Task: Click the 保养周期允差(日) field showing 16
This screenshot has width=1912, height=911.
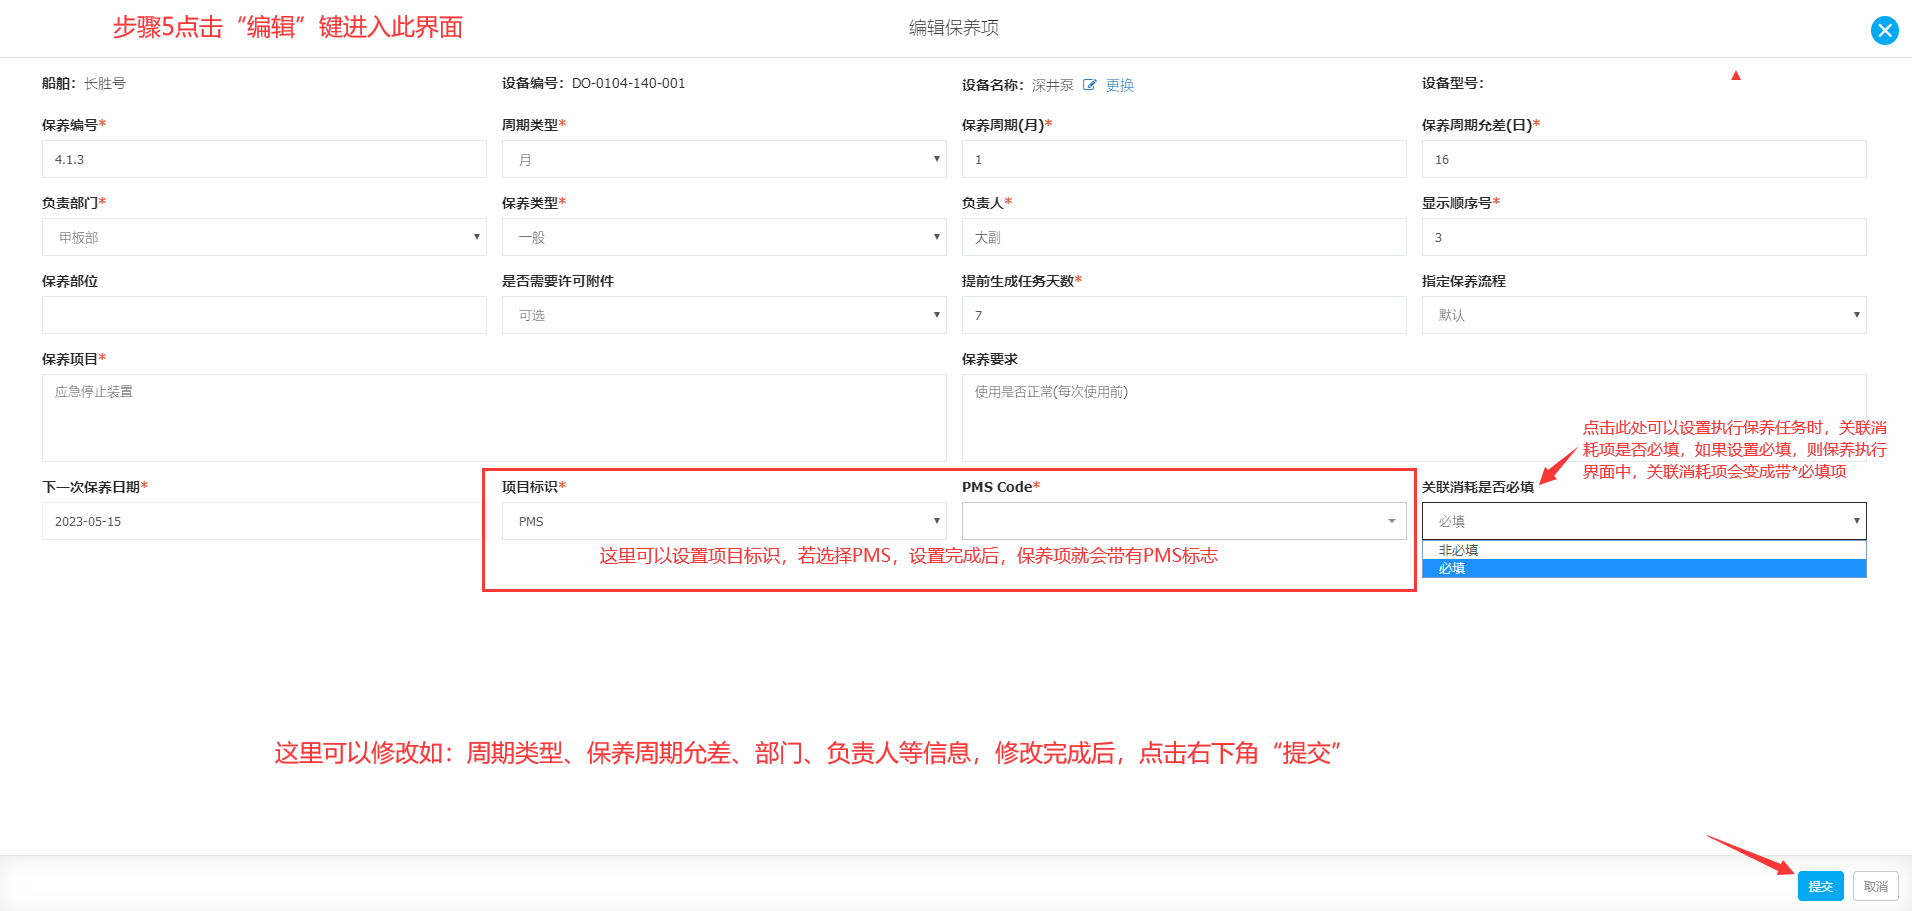Action: point(1644,159)
